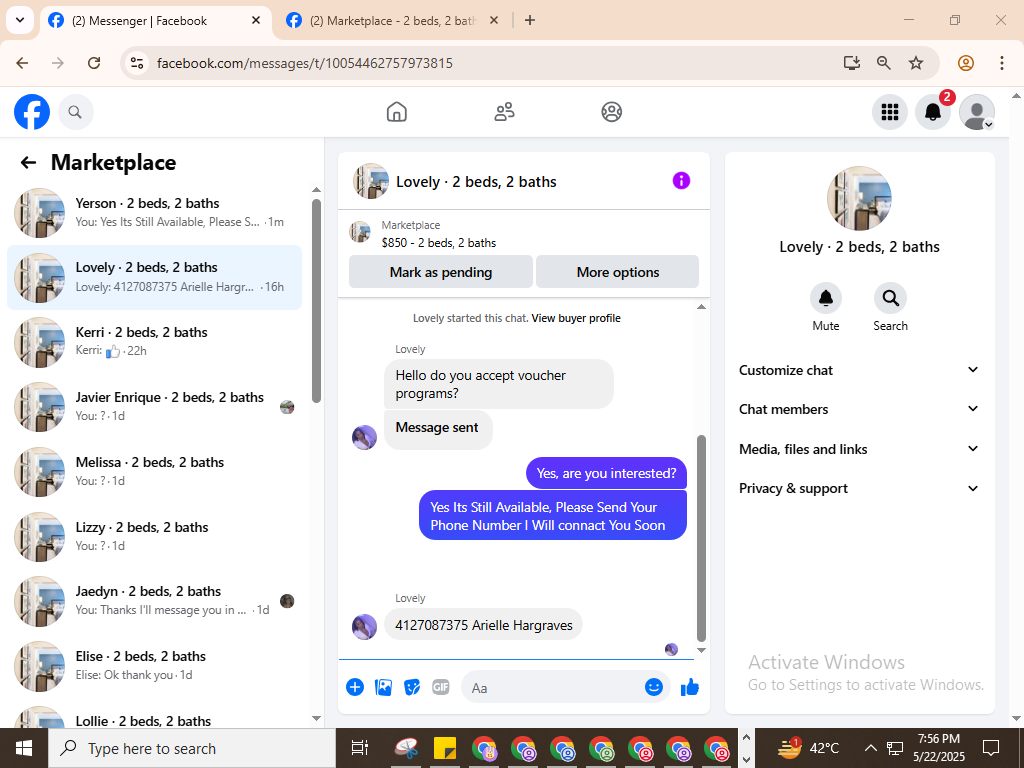The height and width of the screenshot is (768, 1024).
Task: Switch to Marketplace - 2 beds tab
Action: (x=392, y=21)
